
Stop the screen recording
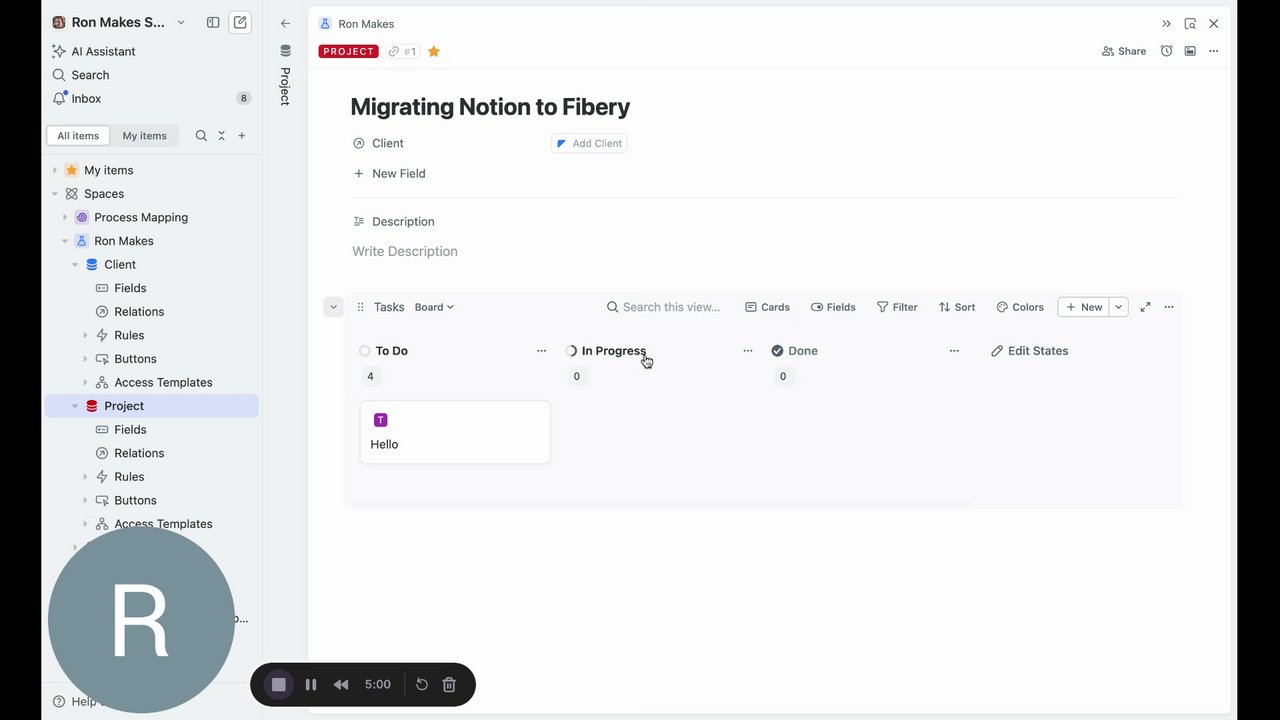[279, 685]
